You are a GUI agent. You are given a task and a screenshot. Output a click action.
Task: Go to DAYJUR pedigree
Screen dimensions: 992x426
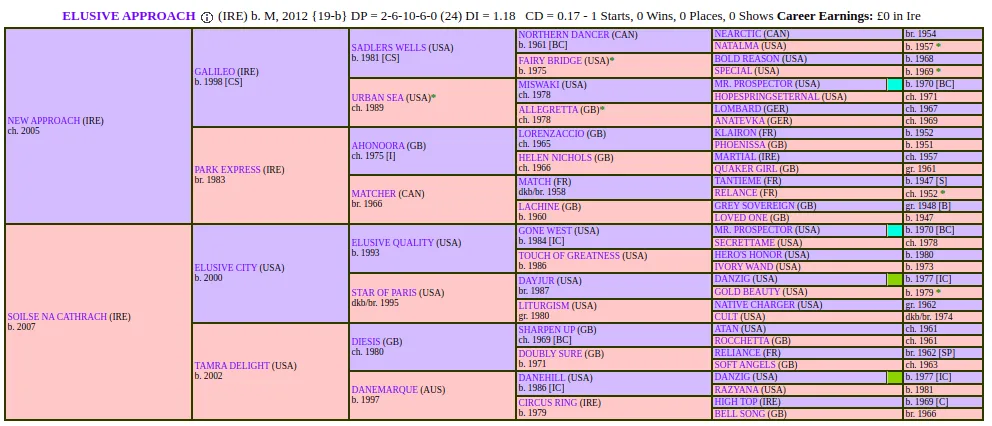(x=536, y=280)
